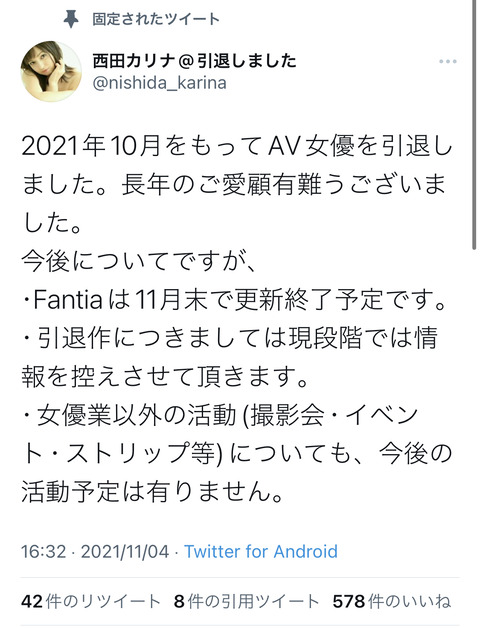
Task: Open the three-dot more options menu
Action: tap(448, 62)
